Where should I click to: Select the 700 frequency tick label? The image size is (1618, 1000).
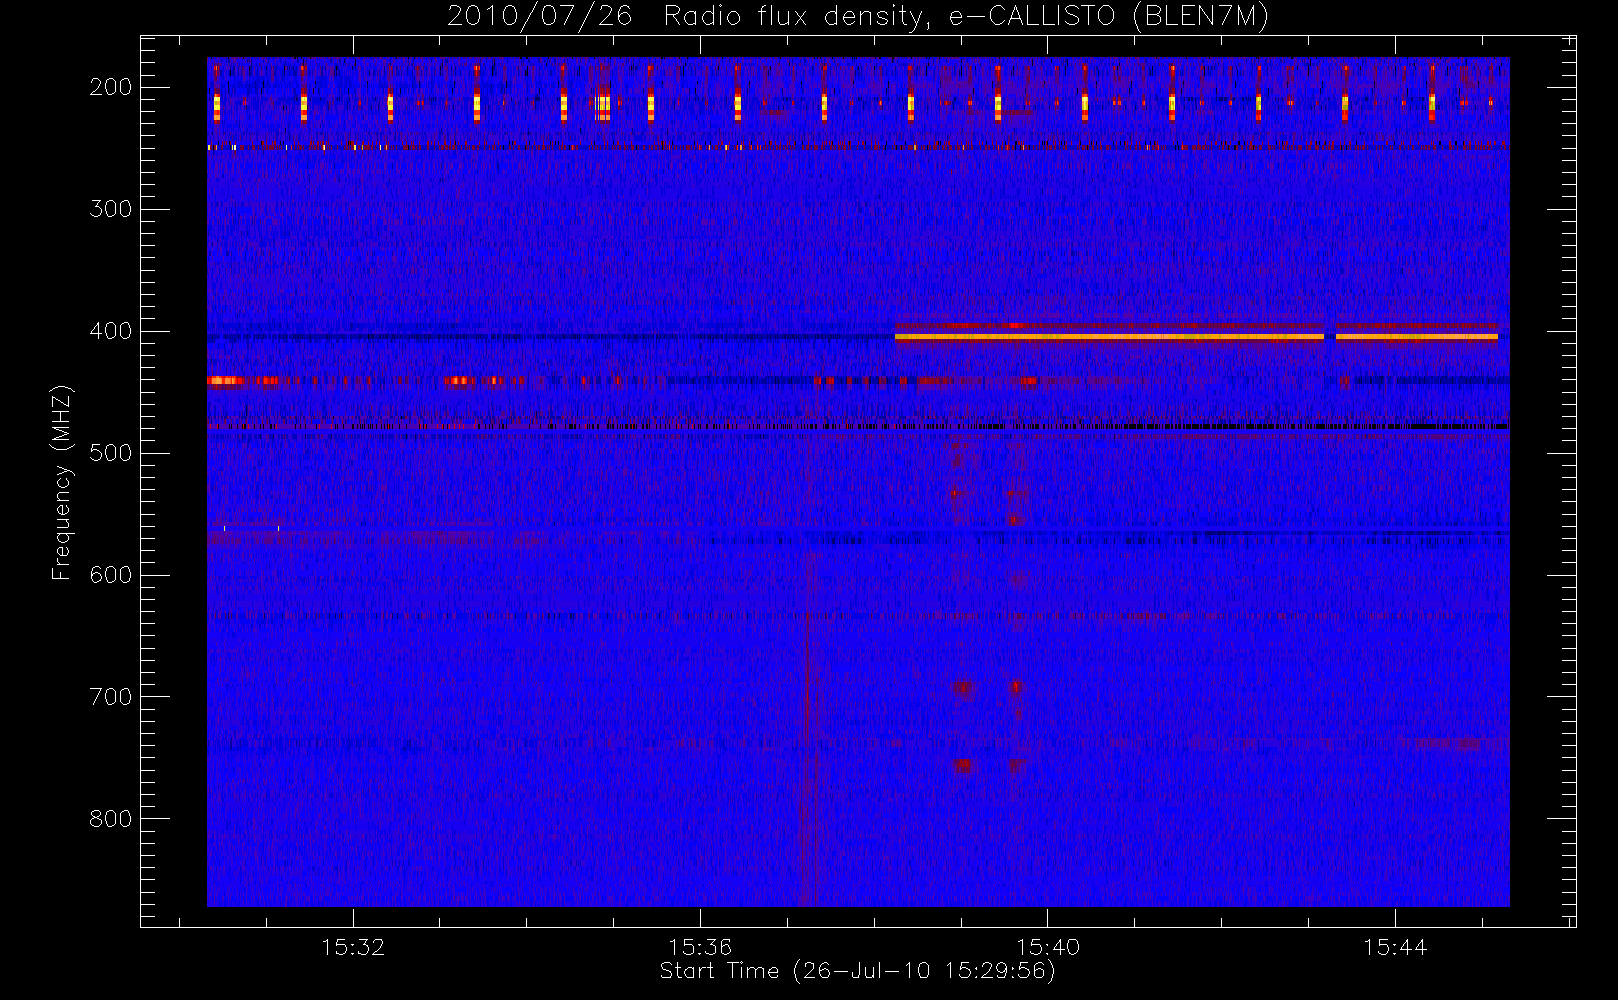111,697
